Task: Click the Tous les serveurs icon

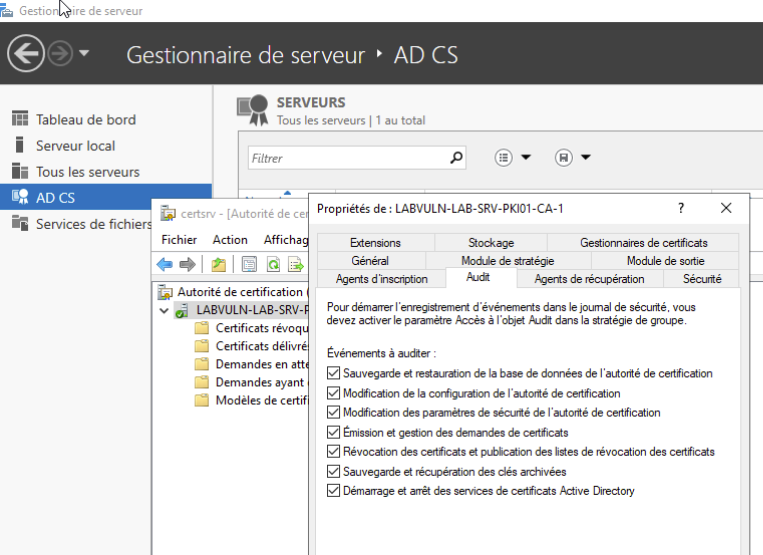Action: [20, 171]
